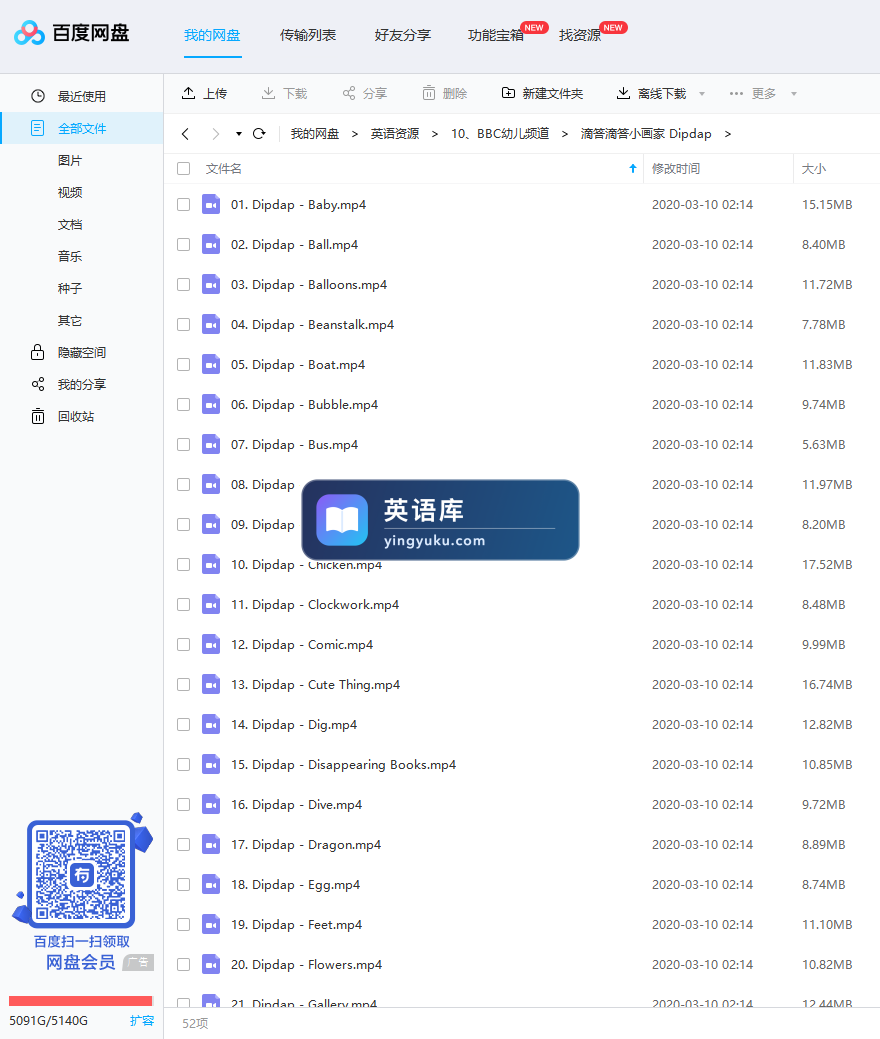
Task: Click 扩容 to expand storage
Action: (142, 1020)
